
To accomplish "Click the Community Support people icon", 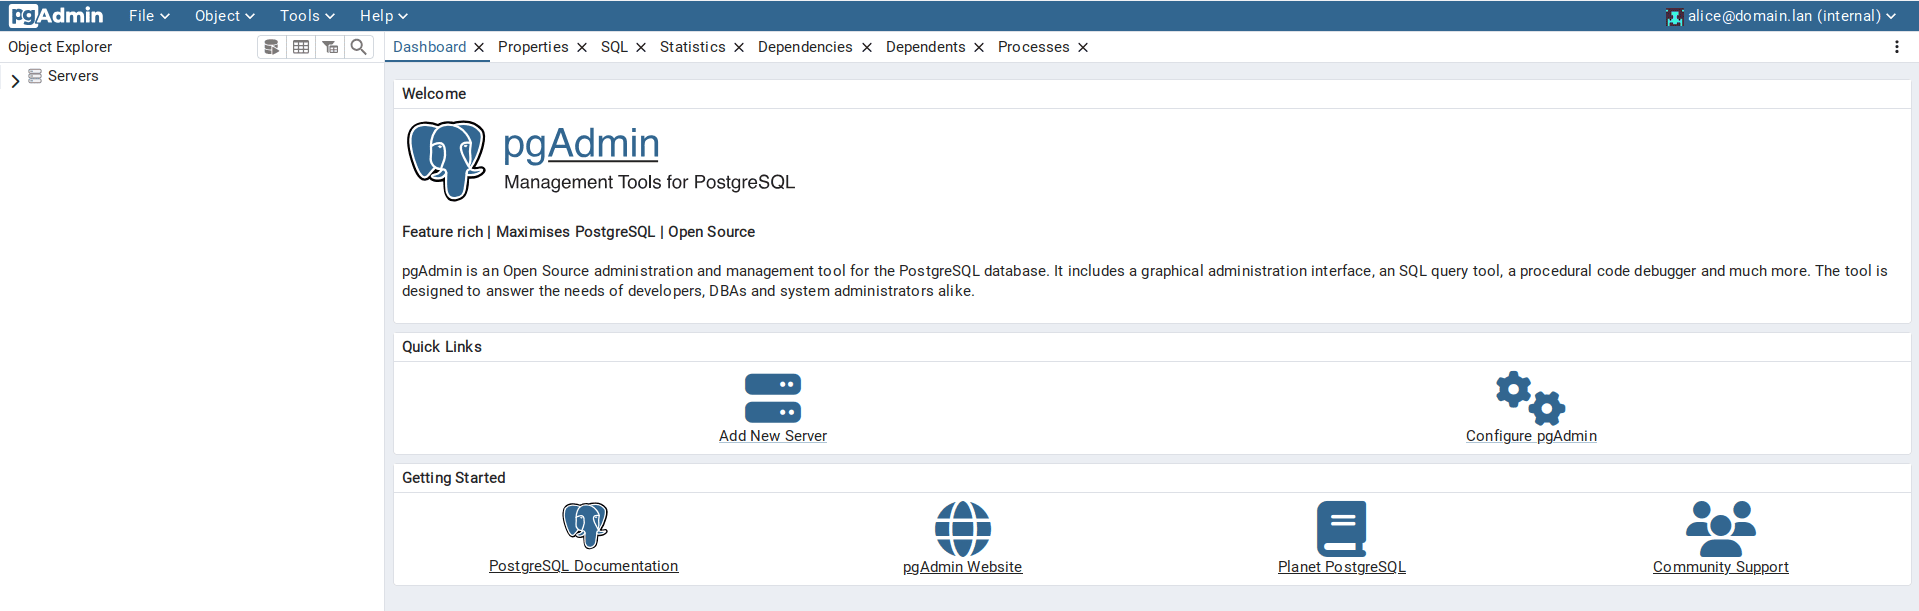I will coord(1720,528).
